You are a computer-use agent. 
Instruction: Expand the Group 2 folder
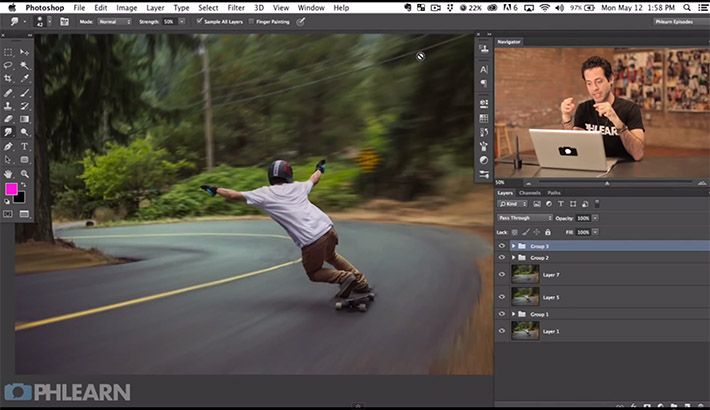click(513, 257)
